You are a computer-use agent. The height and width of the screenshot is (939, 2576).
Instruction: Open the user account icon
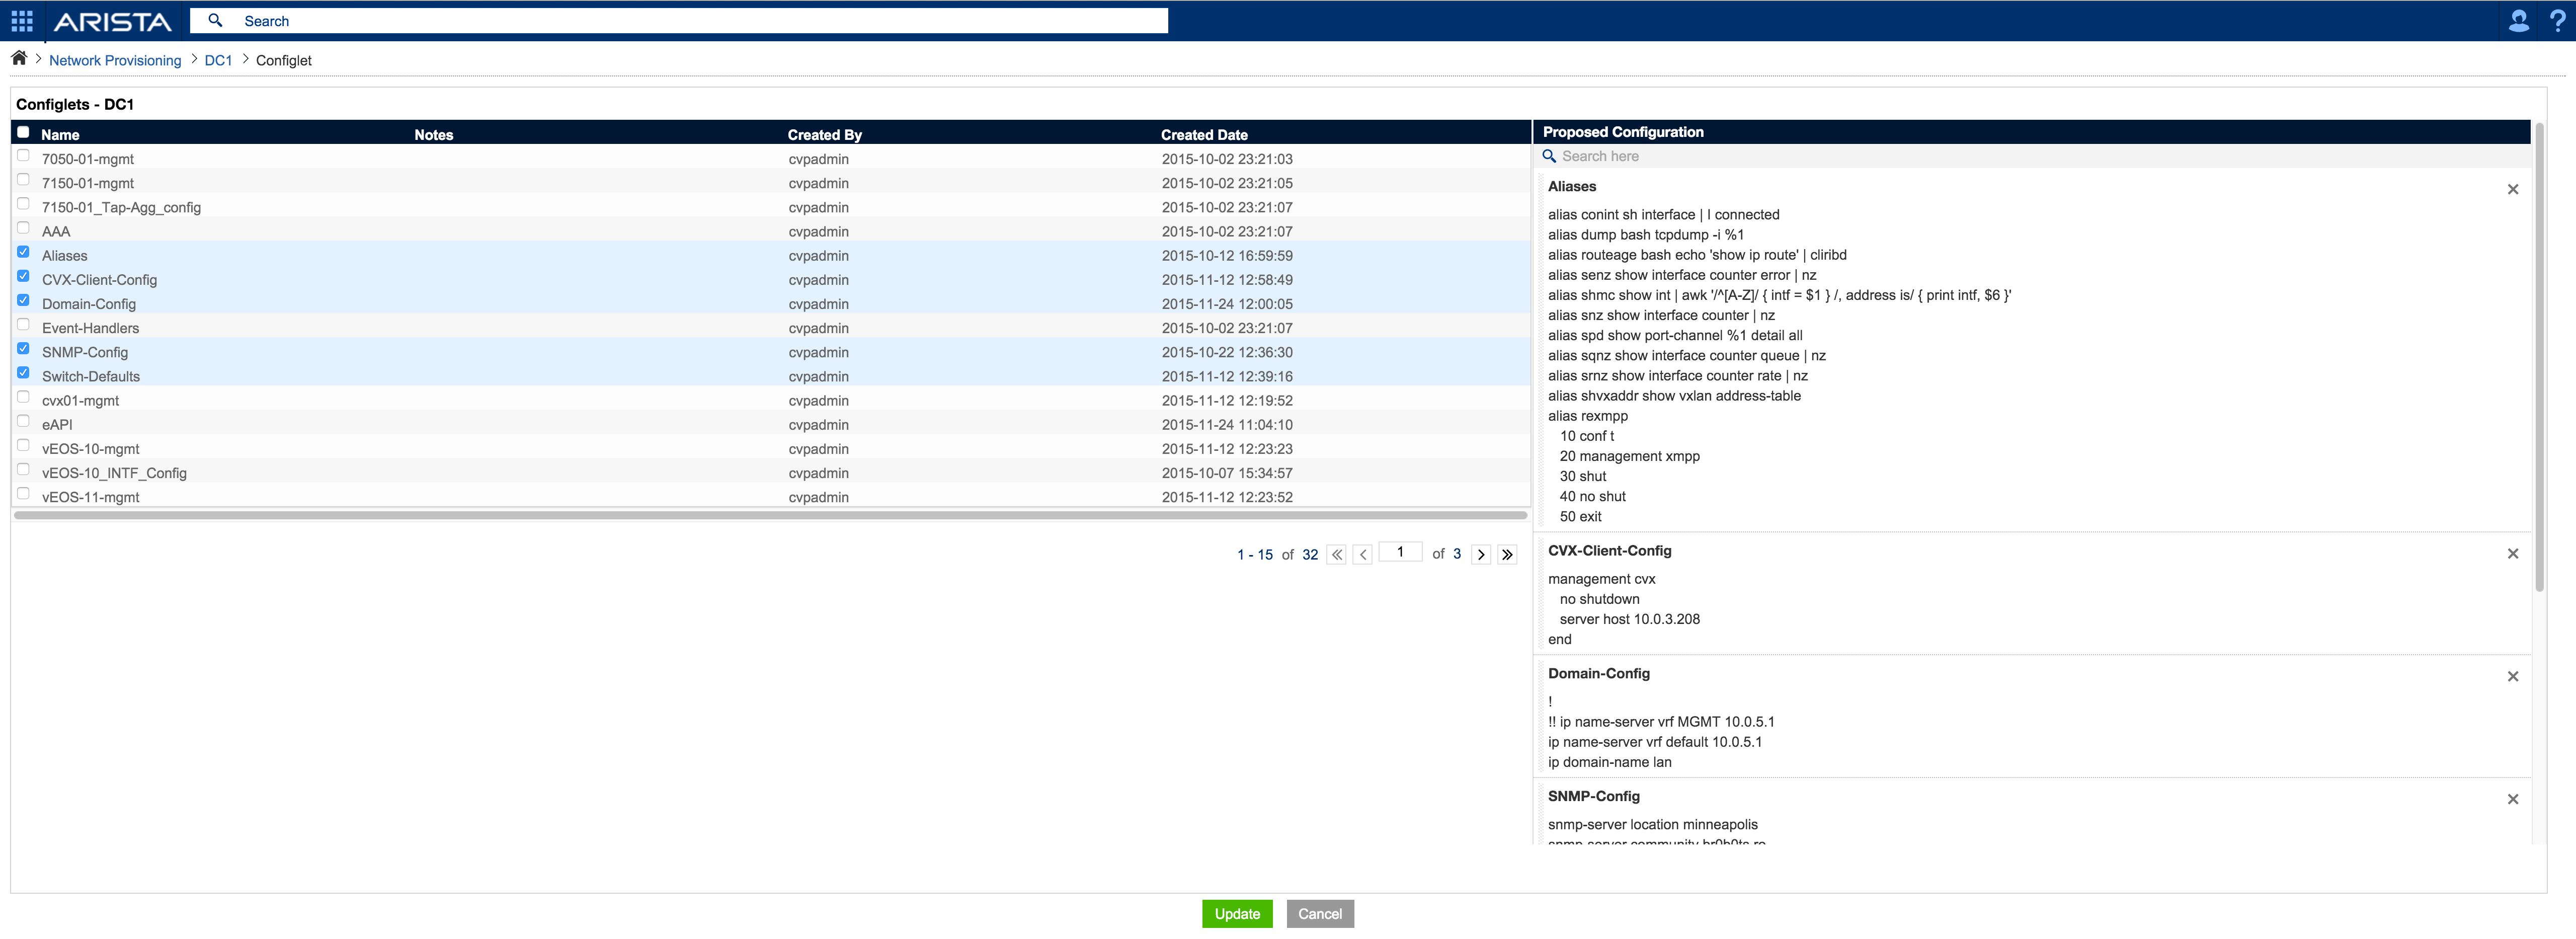[2518, 21]
